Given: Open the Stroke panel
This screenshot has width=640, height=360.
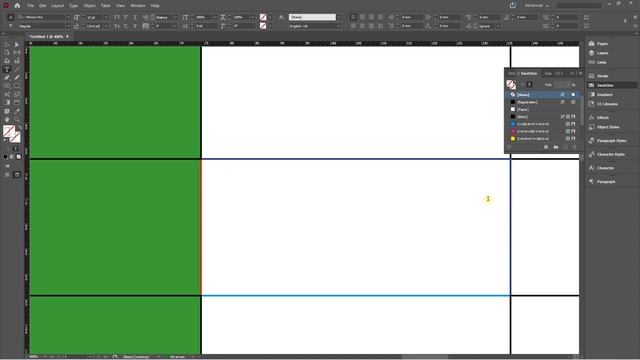Looking at the screenshot, I should click(x=602, y=76).
